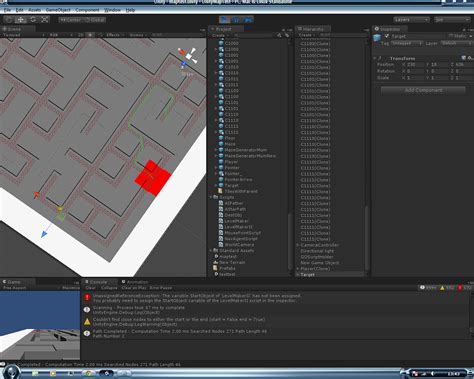The height and width of the screenshot is (379, 474).
Task: Click the Add Component button
Action: (423, 90)
